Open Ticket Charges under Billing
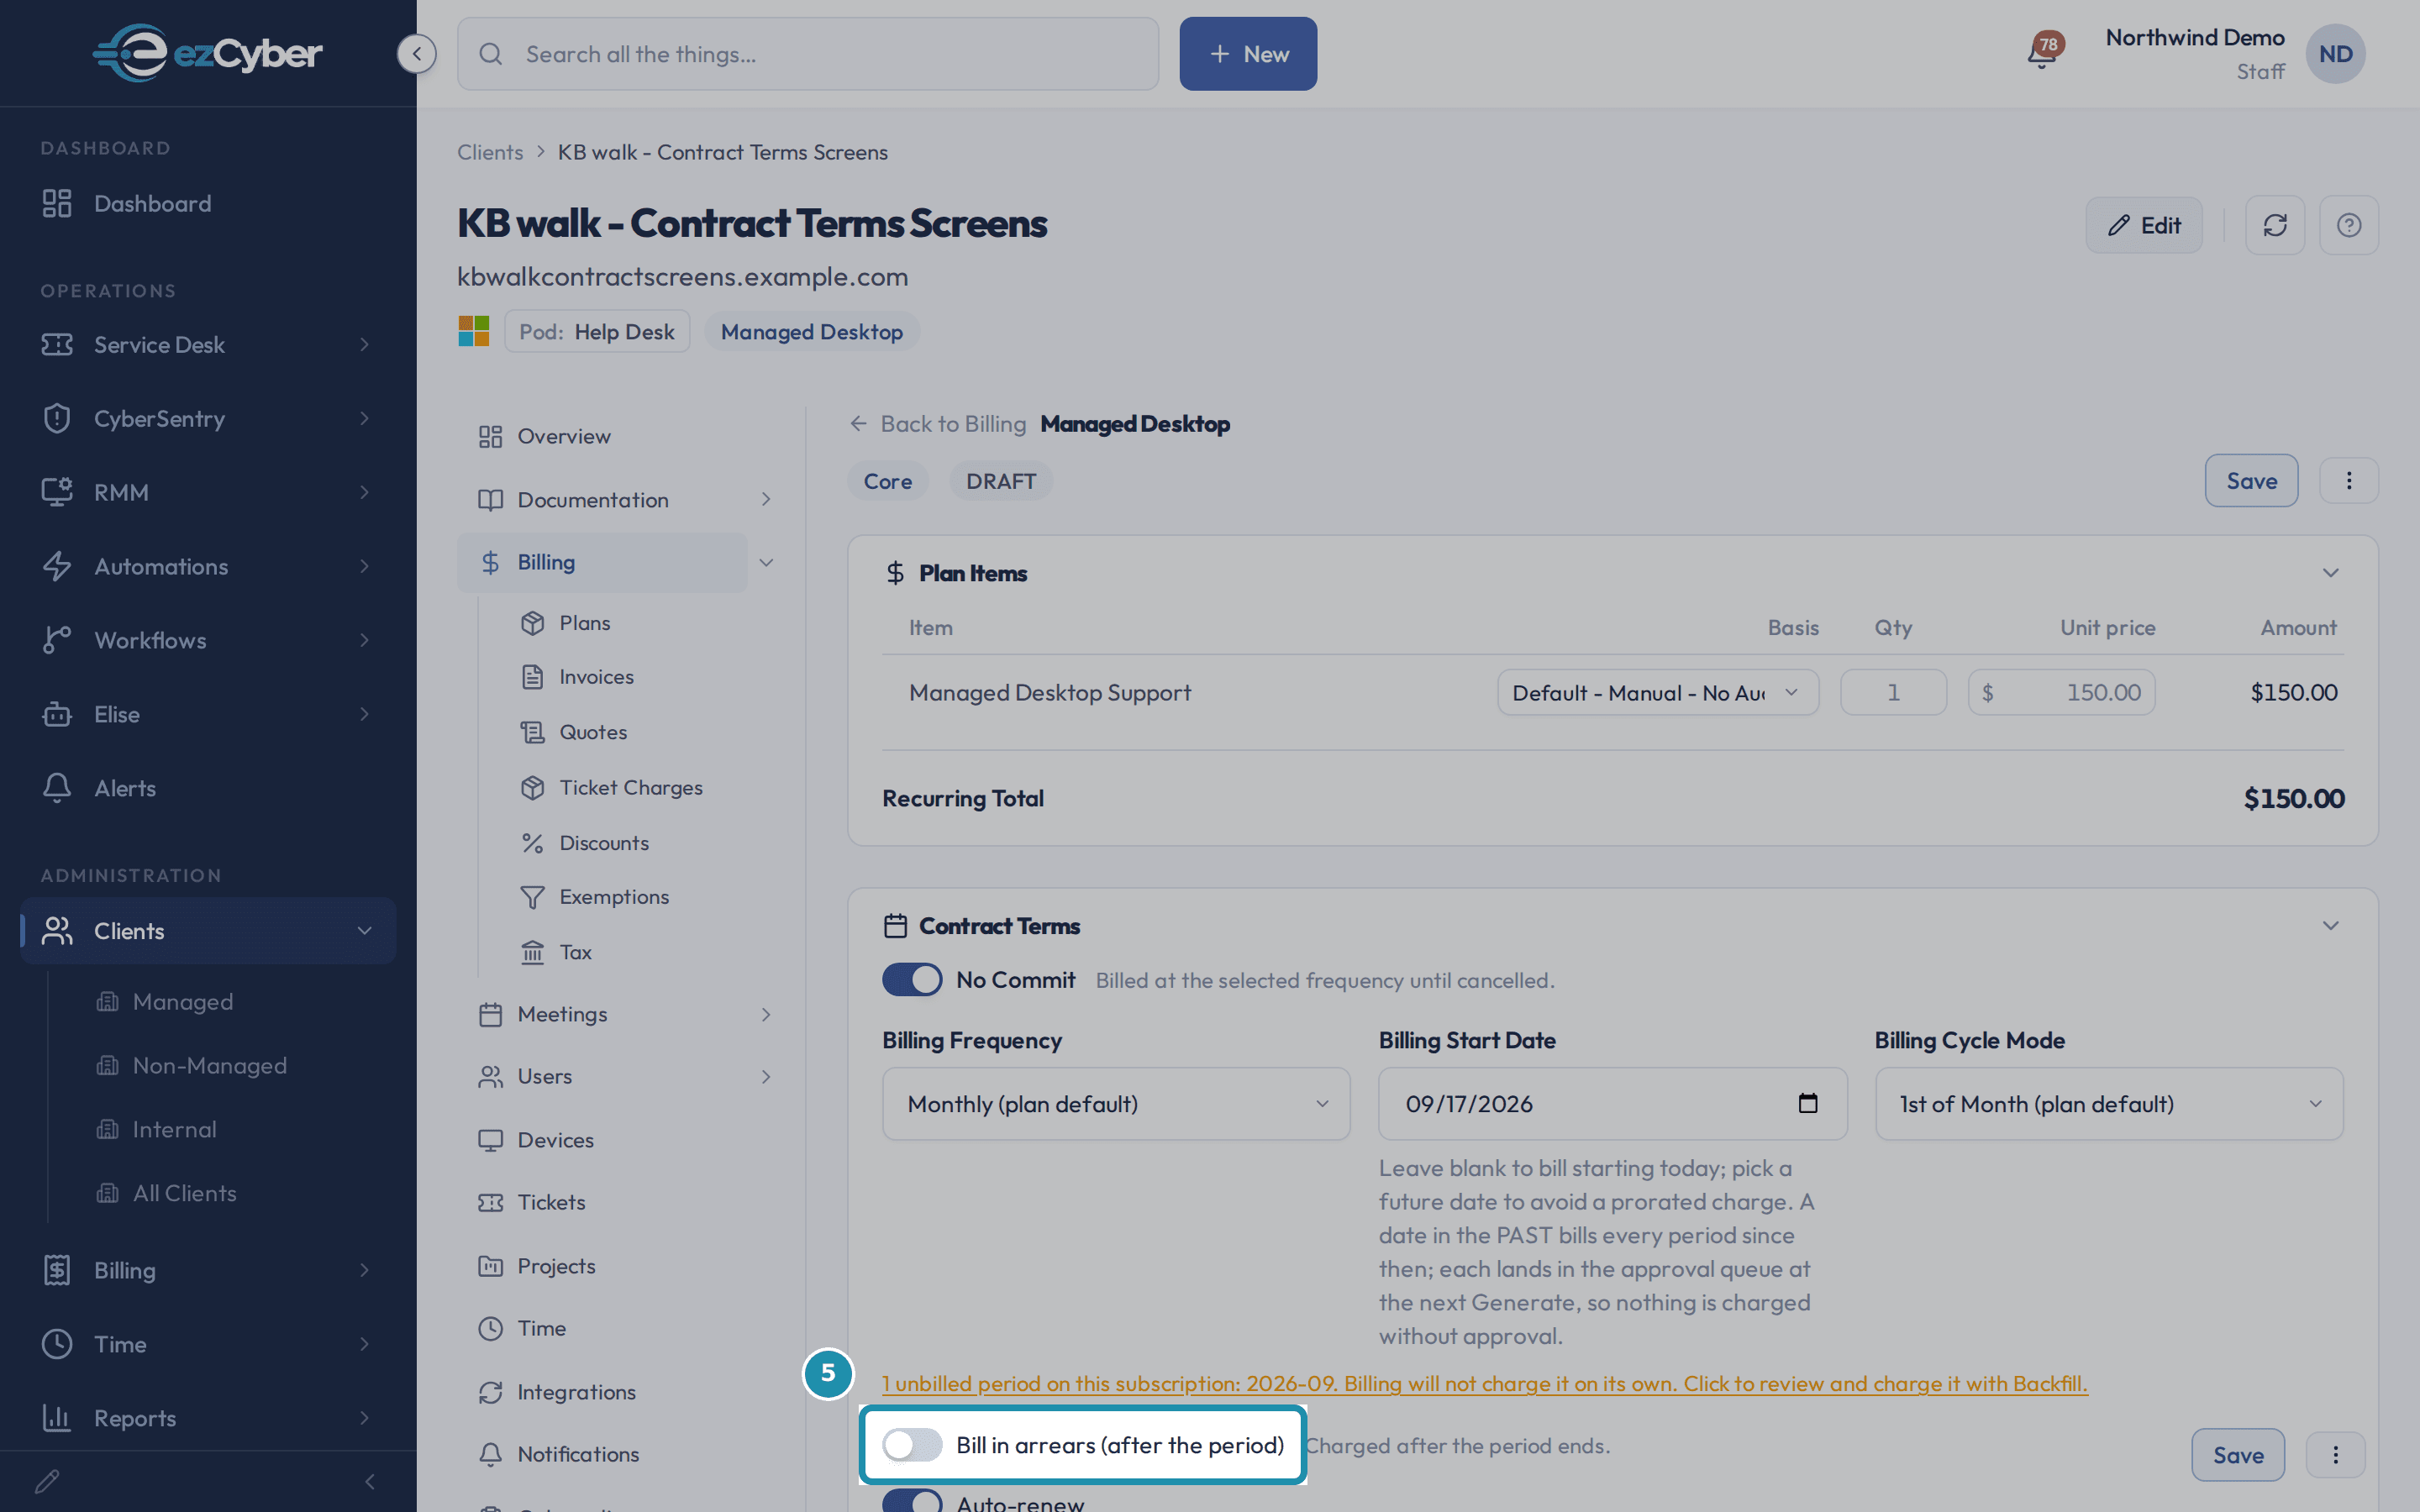 (x=630, y=788)
